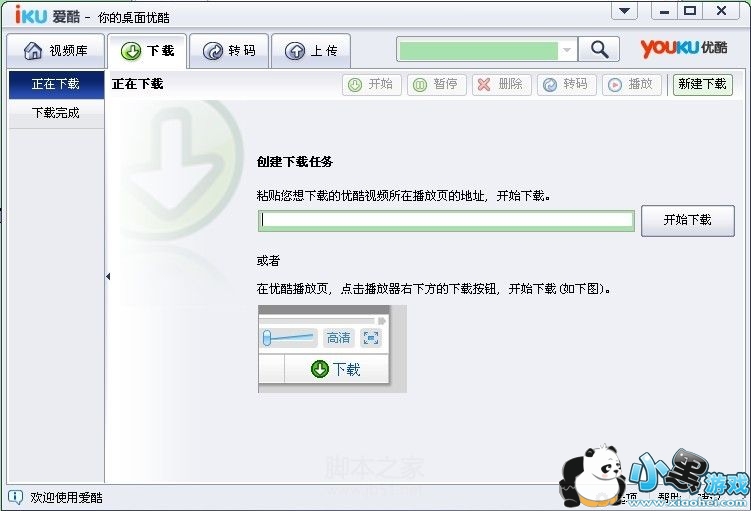This screenshot has width=751, height=511.
Task: Open the 上传 upload tab
Action: click(x=311, y=51)
